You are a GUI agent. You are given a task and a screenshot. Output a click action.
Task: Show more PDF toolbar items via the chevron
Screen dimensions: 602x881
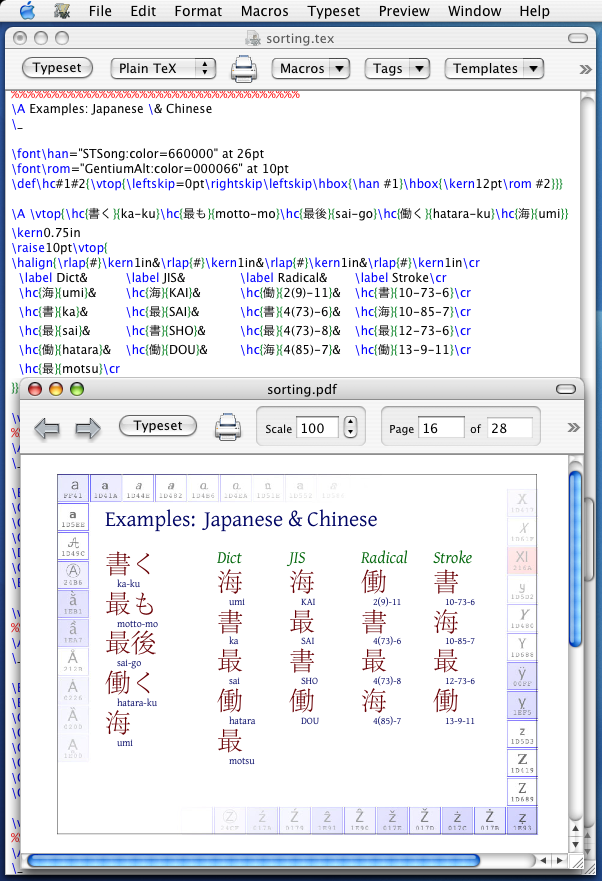573,428
